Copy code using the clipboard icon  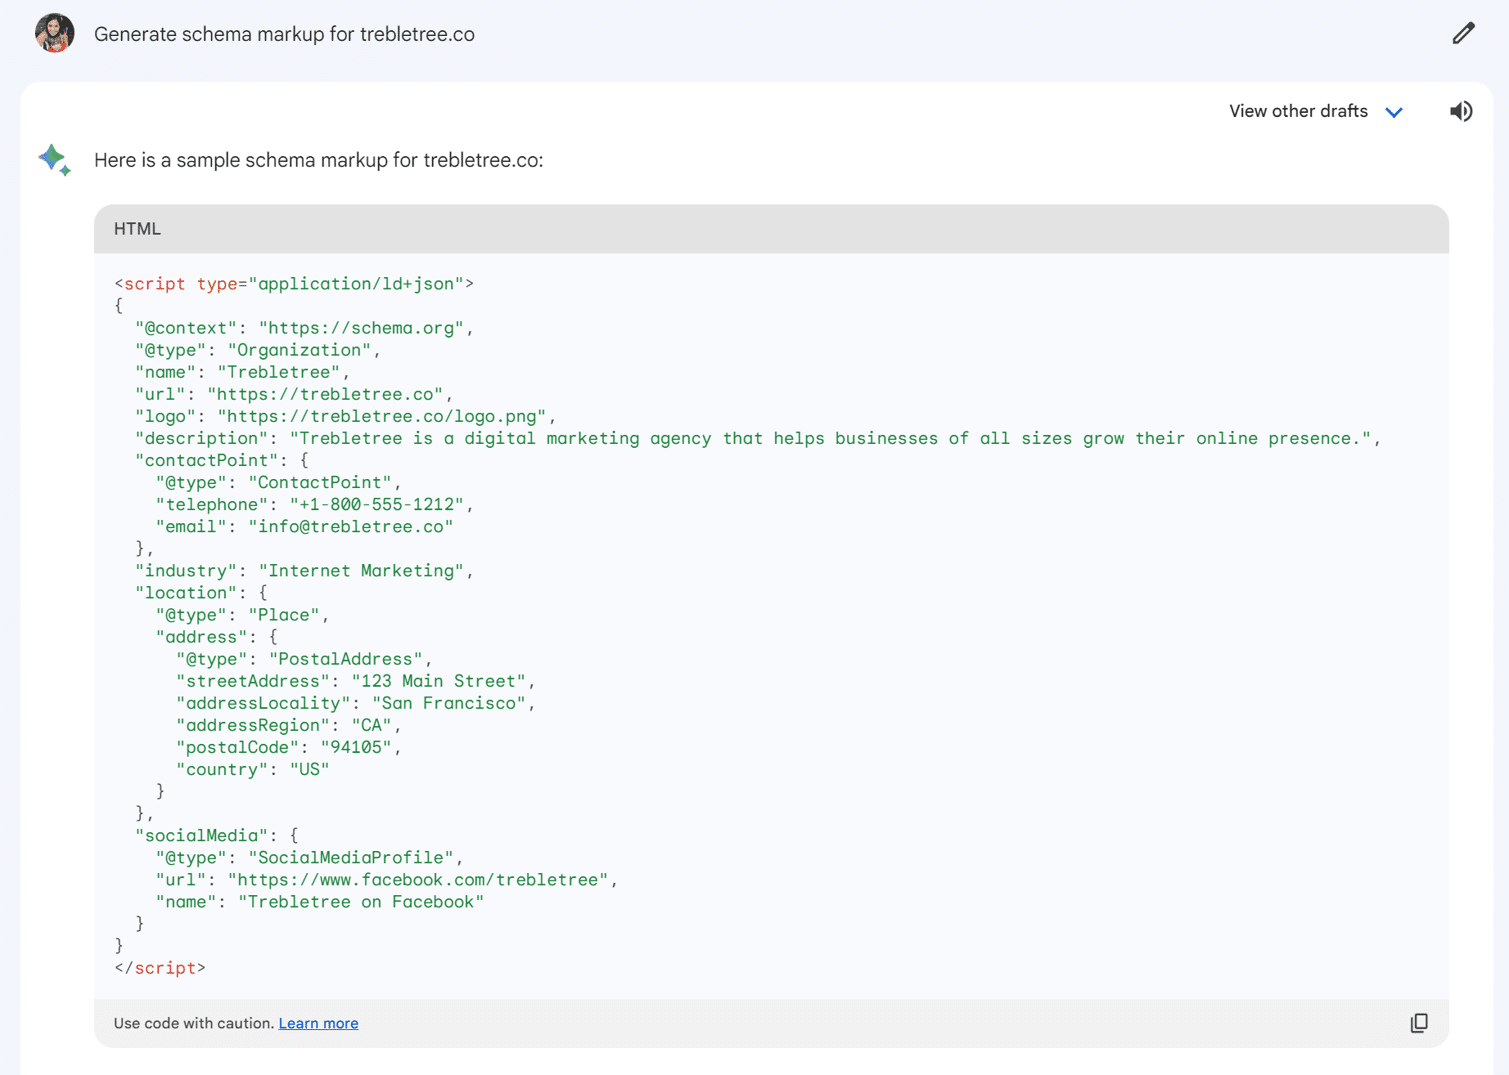pyautogui.click(x=1419, y=1023)
